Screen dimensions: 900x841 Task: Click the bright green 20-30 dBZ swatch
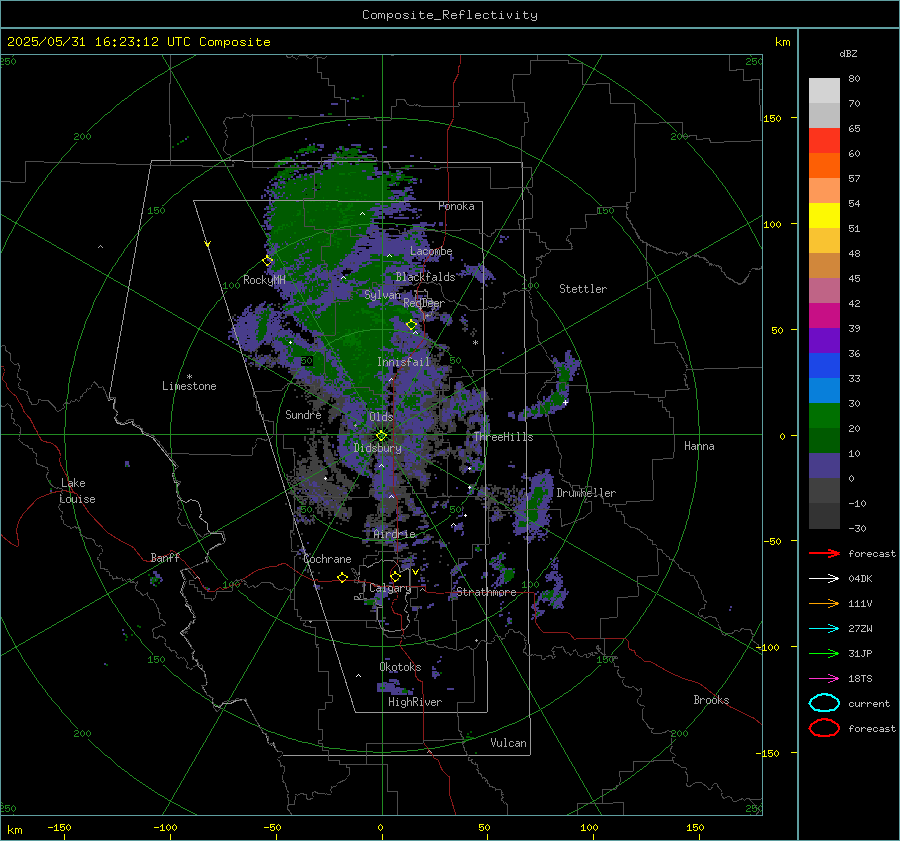tap(824, 416)
